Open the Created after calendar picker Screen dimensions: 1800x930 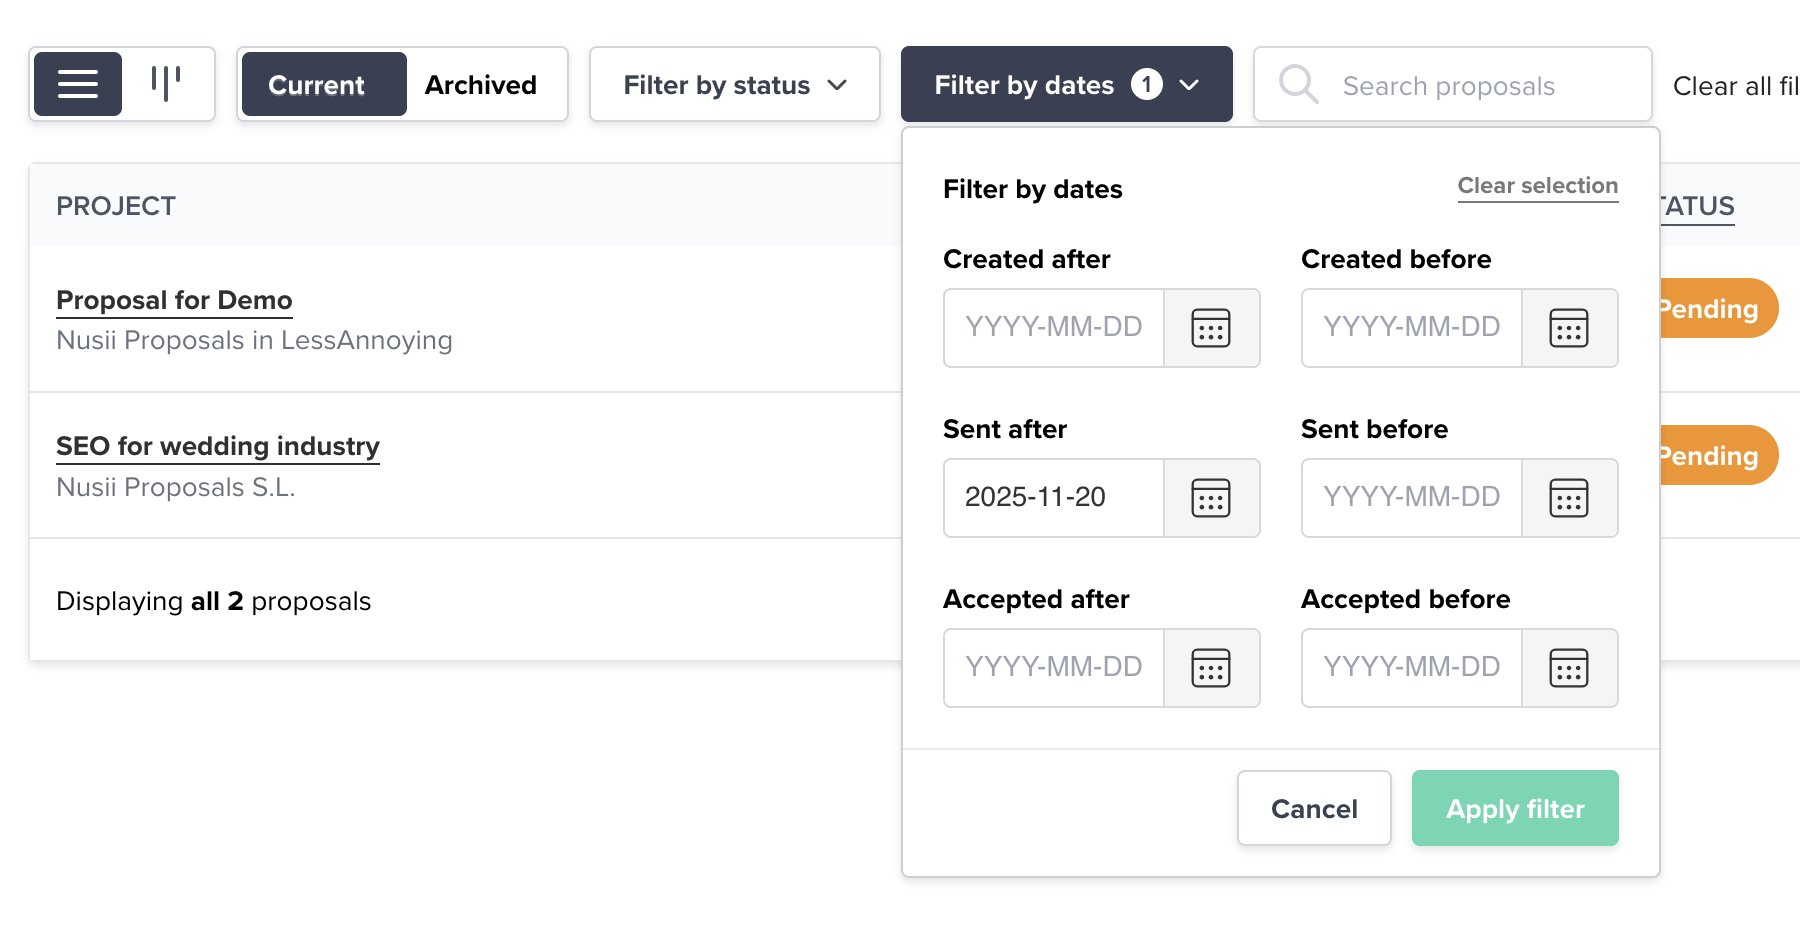coord(1211,328)
